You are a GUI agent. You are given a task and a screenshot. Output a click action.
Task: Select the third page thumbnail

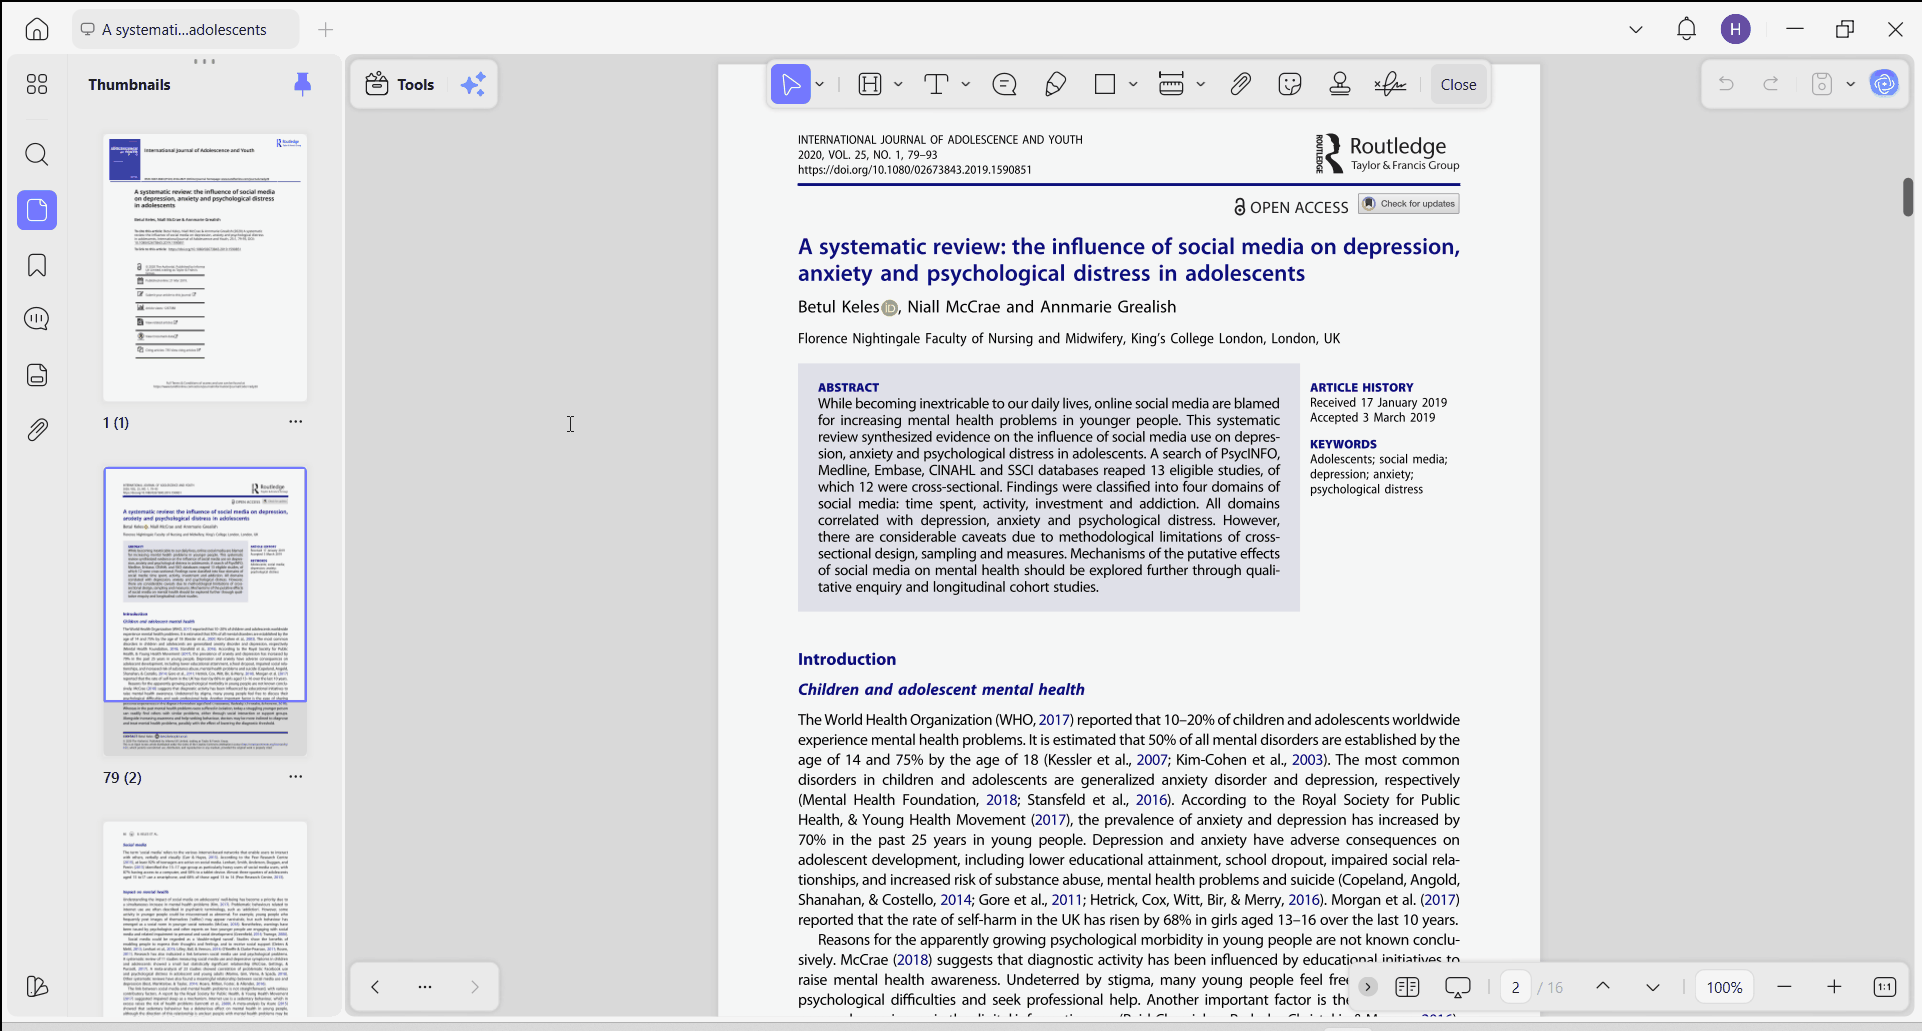tap(205, 919)
